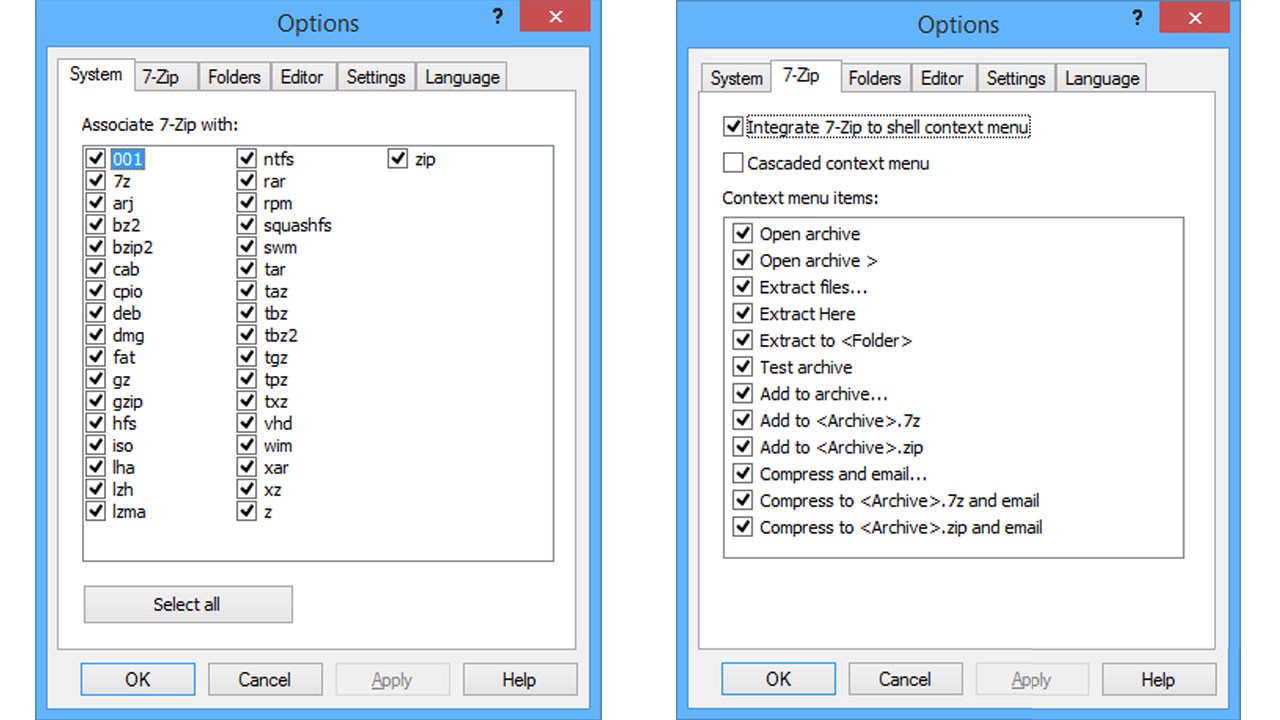Click the ? help icon in the right Options title bar

pos(1138,18)
